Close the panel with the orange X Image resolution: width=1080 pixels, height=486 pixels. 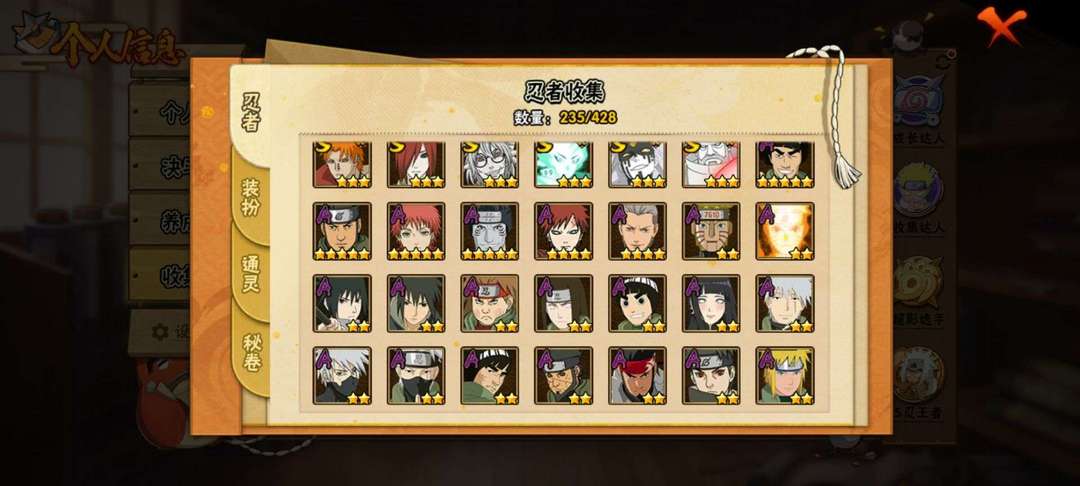click(x=1001, y=25)
